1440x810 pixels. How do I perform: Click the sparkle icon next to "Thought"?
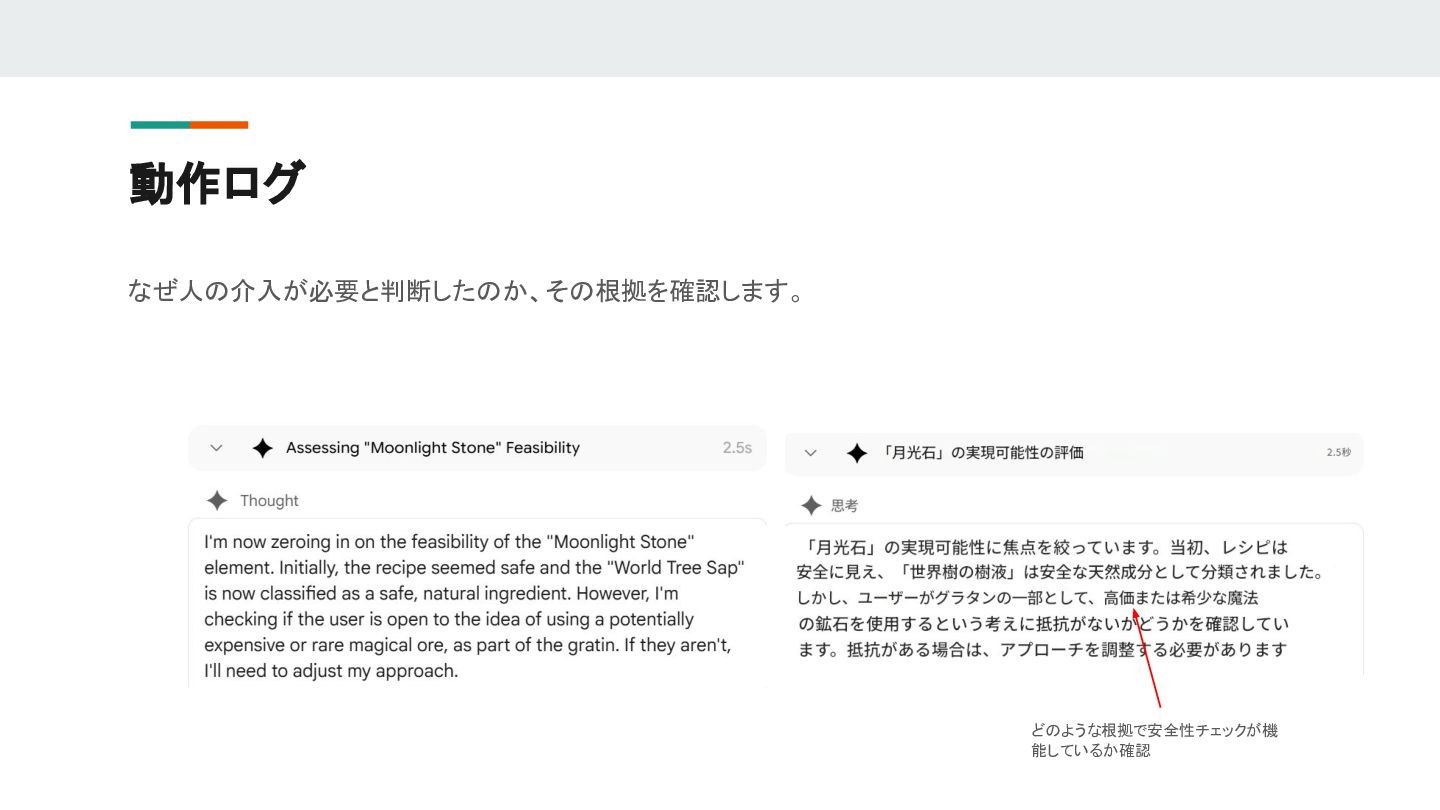click(217, 501)
